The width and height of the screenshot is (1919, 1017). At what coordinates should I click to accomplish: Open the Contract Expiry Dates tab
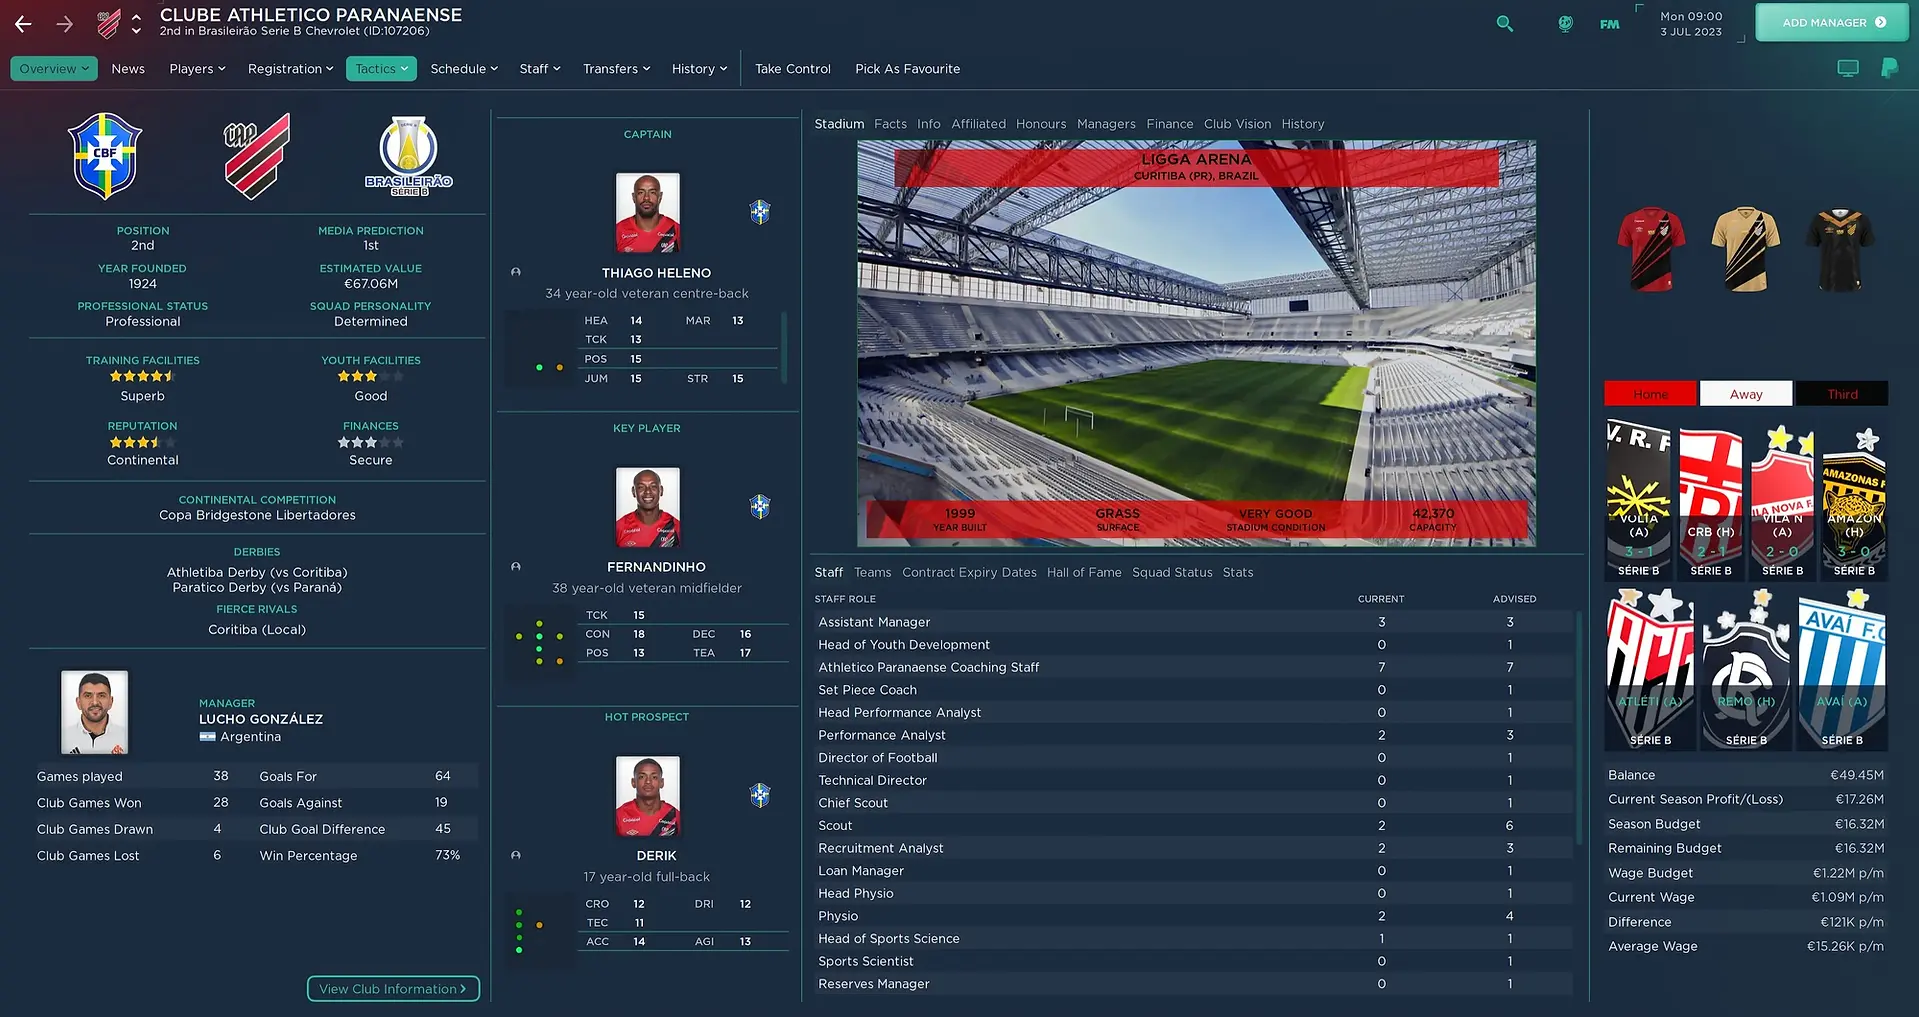969,572
